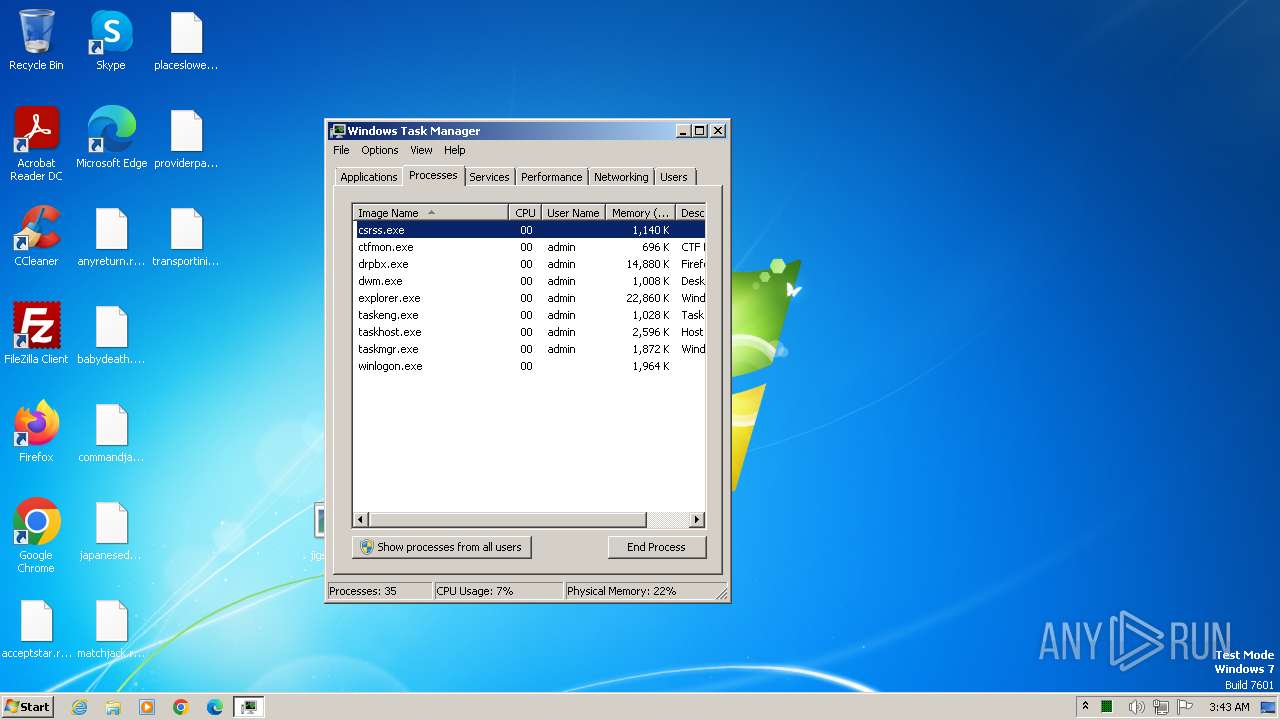Select the acceptstar file icon
Viewport: 1280px width, 720px height.
[x=36, y=628]
